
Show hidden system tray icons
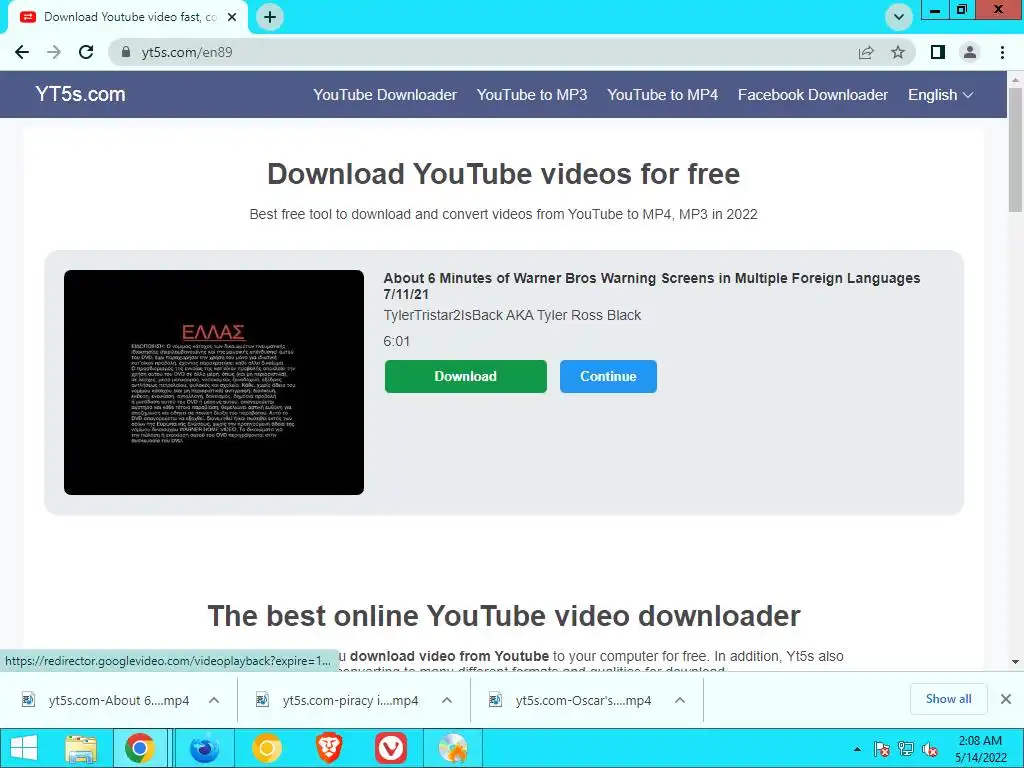(857, 750)
